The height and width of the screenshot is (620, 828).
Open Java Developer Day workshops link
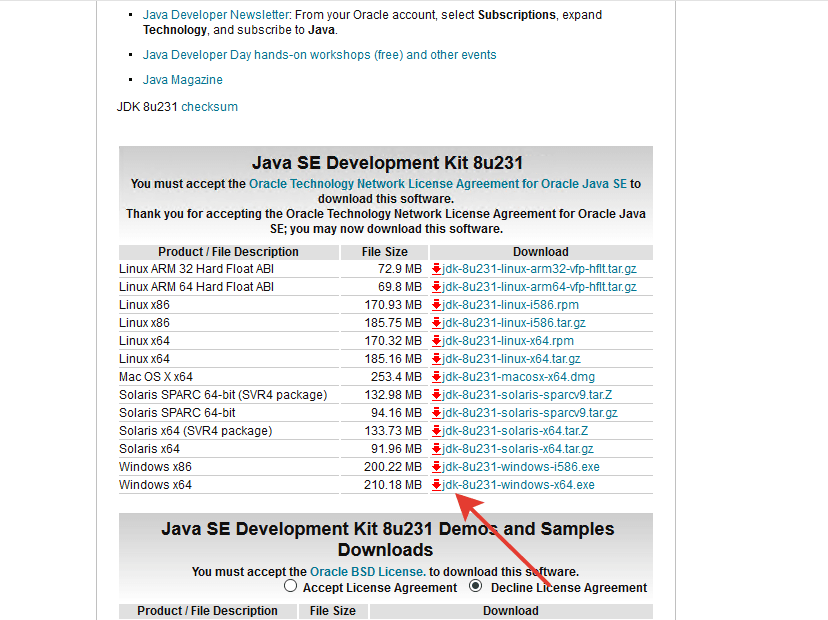319,55
